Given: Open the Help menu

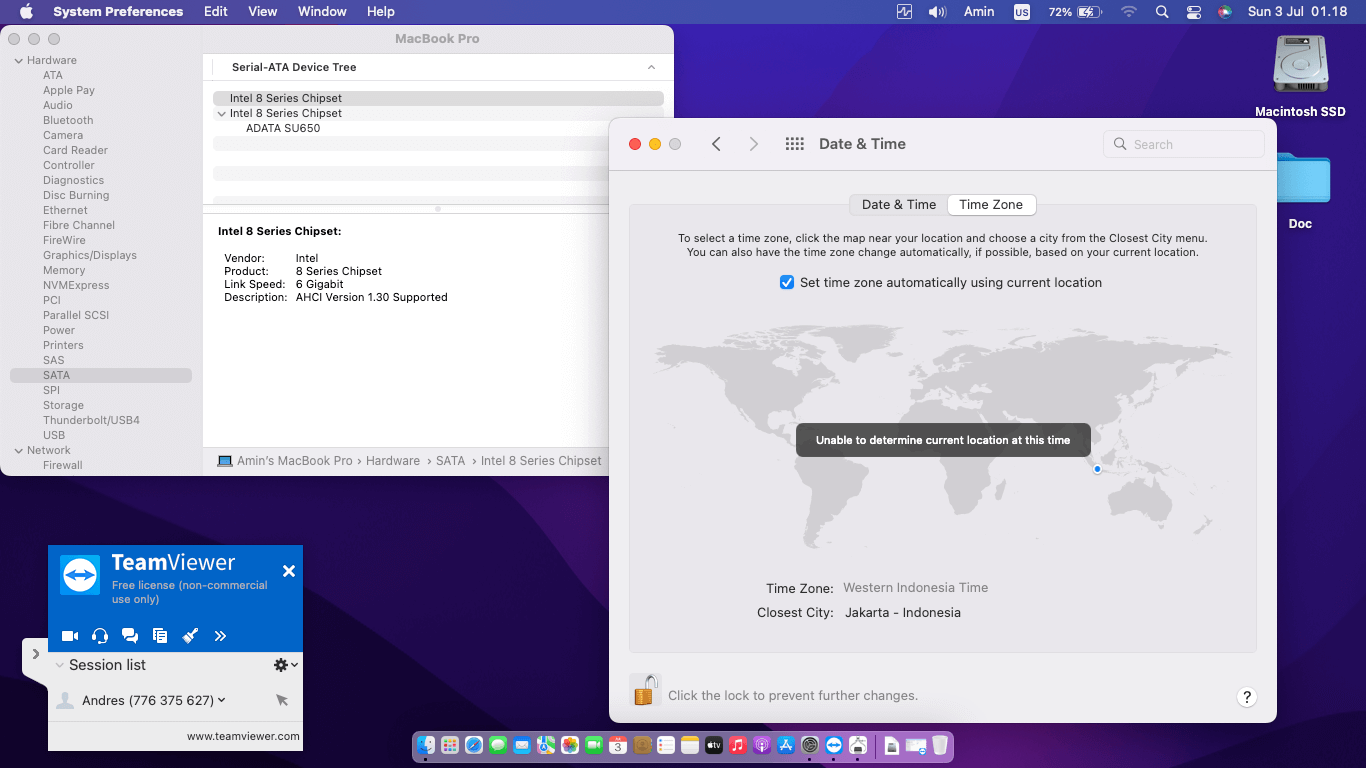Looking at the screenshot, I should pos(381,12).
